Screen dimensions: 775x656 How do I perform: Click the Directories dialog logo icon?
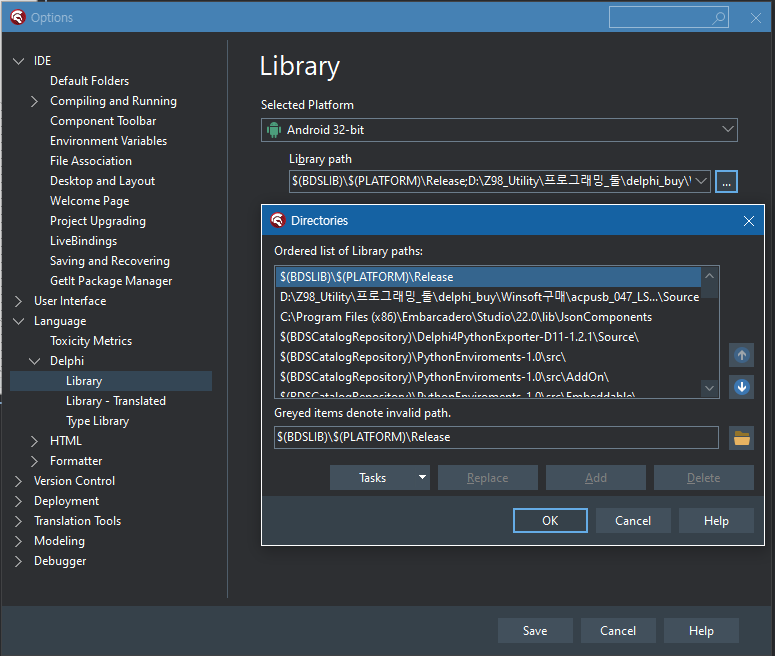click(x=278, y=220)
